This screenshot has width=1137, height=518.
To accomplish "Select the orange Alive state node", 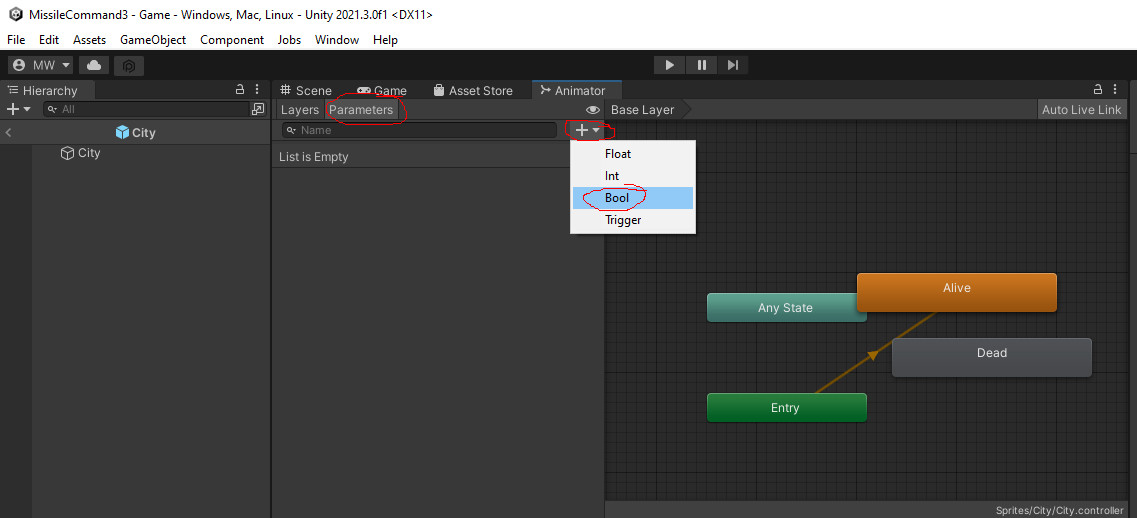I will 956,290.
